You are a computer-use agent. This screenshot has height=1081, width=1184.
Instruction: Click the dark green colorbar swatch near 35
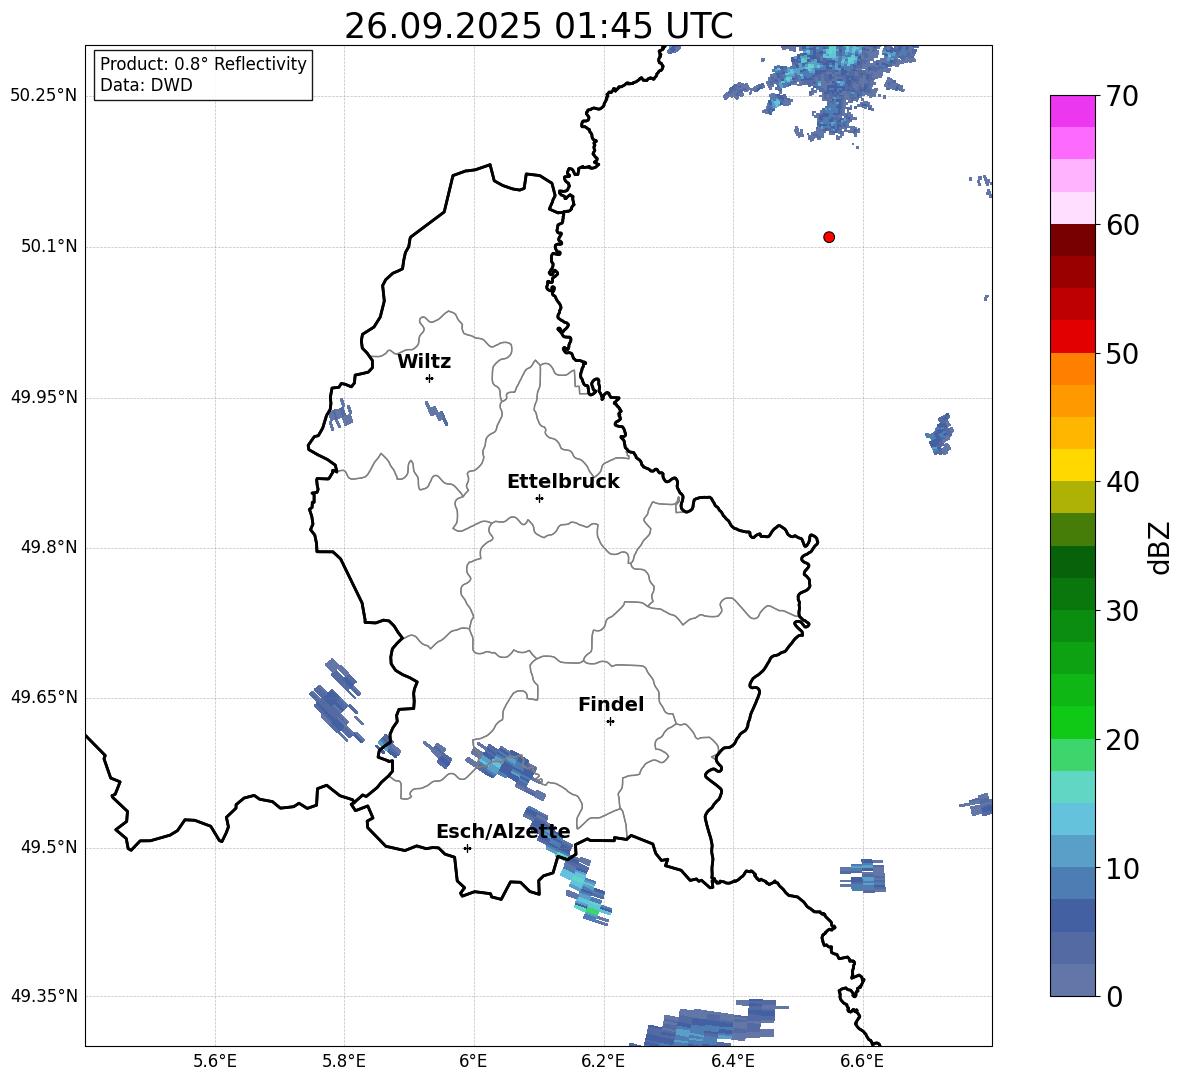(x=1072, y=562)
